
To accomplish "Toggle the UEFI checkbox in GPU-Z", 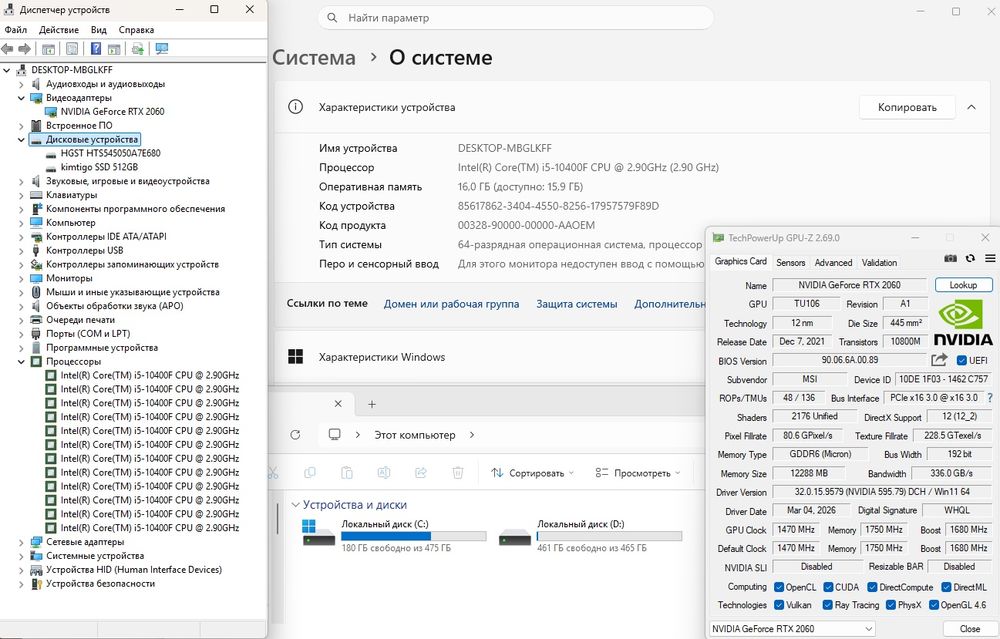I will [x=962, y=360].
